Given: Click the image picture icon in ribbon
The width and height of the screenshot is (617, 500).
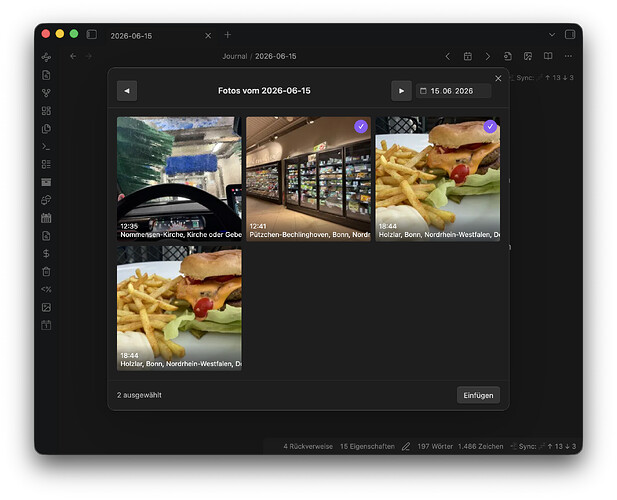Looking at the screenshot, I should (46, 307).
